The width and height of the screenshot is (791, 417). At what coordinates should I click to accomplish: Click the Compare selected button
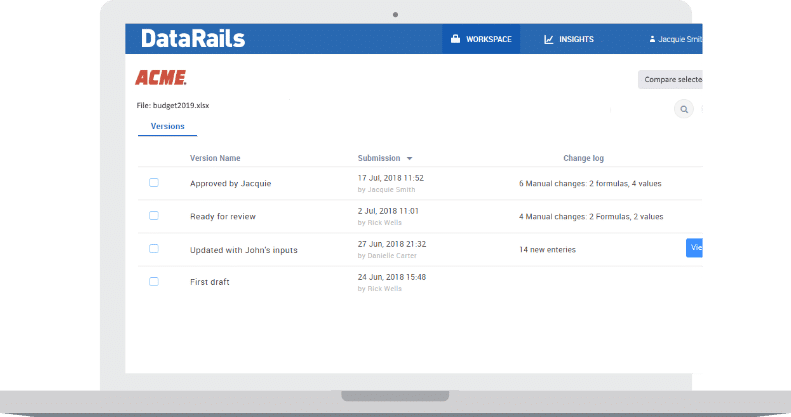tap(670, 80)
